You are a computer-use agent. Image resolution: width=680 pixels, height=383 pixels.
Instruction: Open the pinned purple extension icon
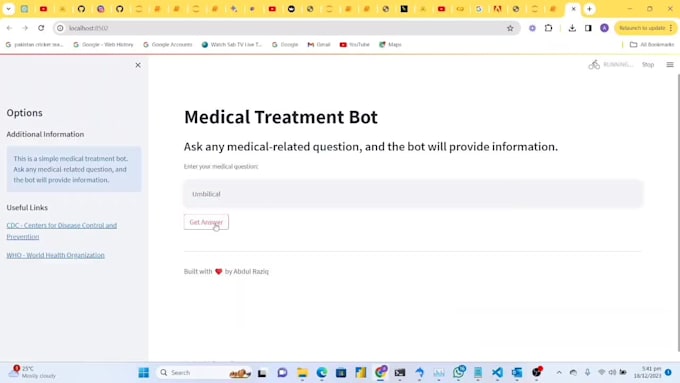(x=532, y=28)
